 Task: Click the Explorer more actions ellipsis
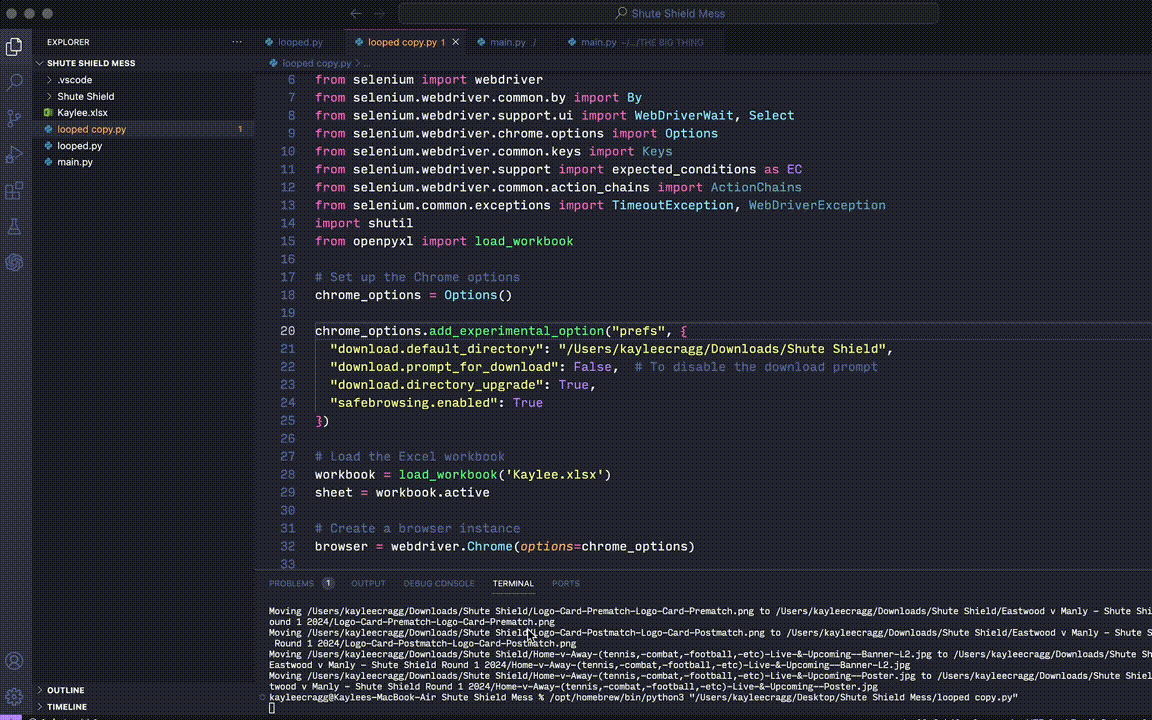coord(237,42)
